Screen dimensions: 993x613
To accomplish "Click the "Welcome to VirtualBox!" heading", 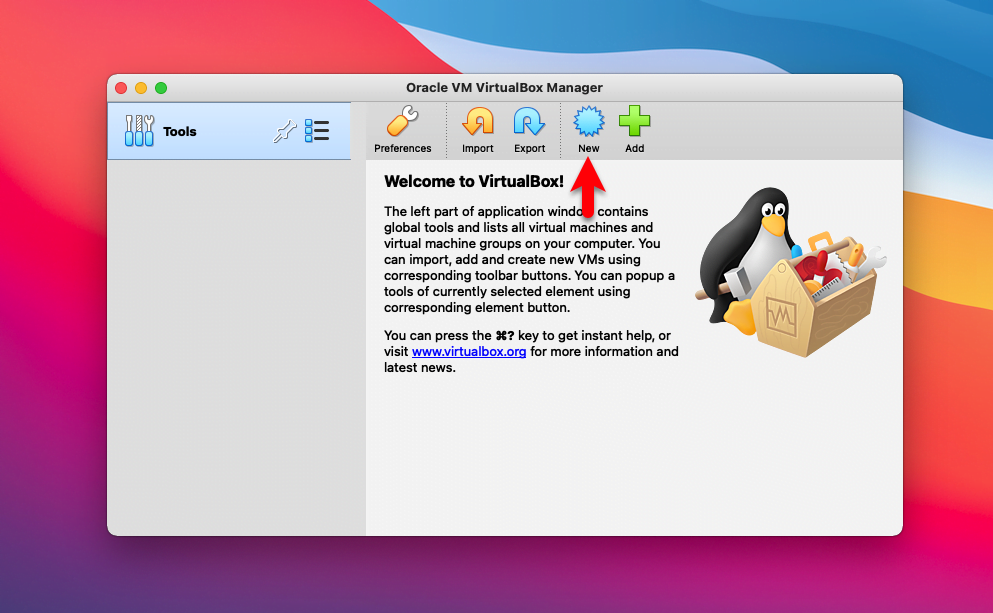I will coord(474,182).
